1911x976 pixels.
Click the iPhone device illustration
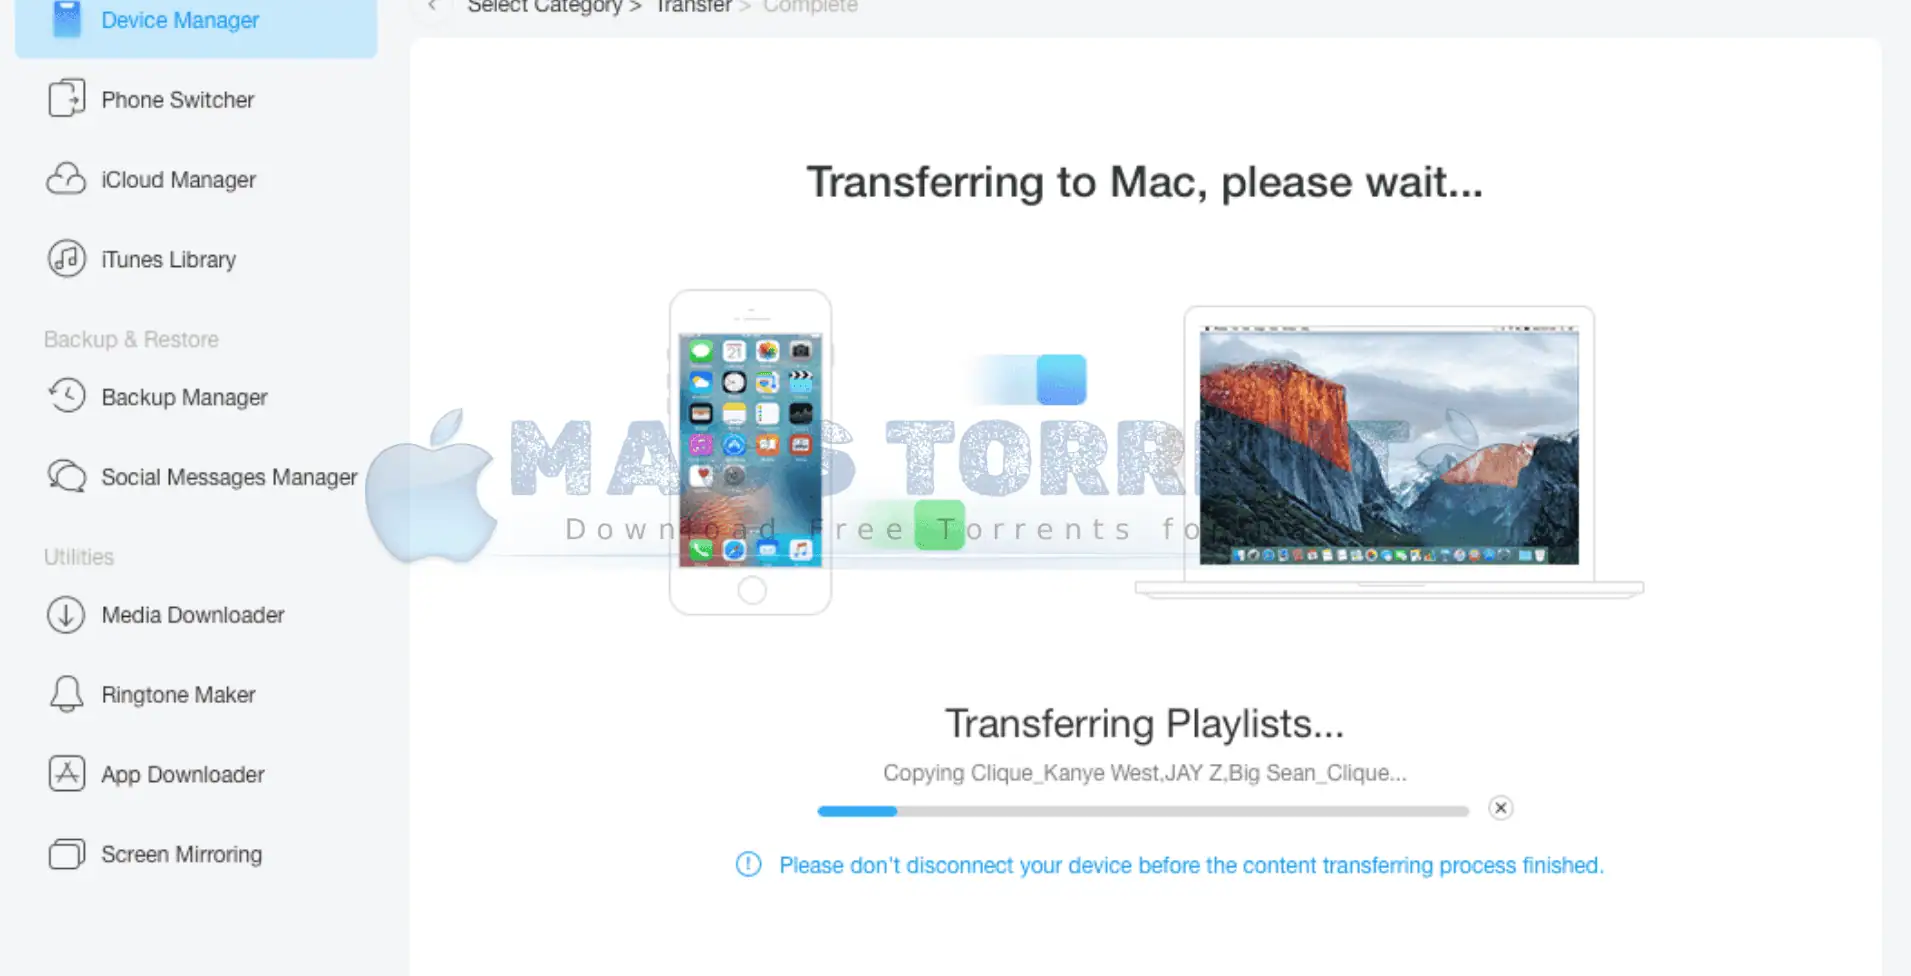[x=750, y=452]
